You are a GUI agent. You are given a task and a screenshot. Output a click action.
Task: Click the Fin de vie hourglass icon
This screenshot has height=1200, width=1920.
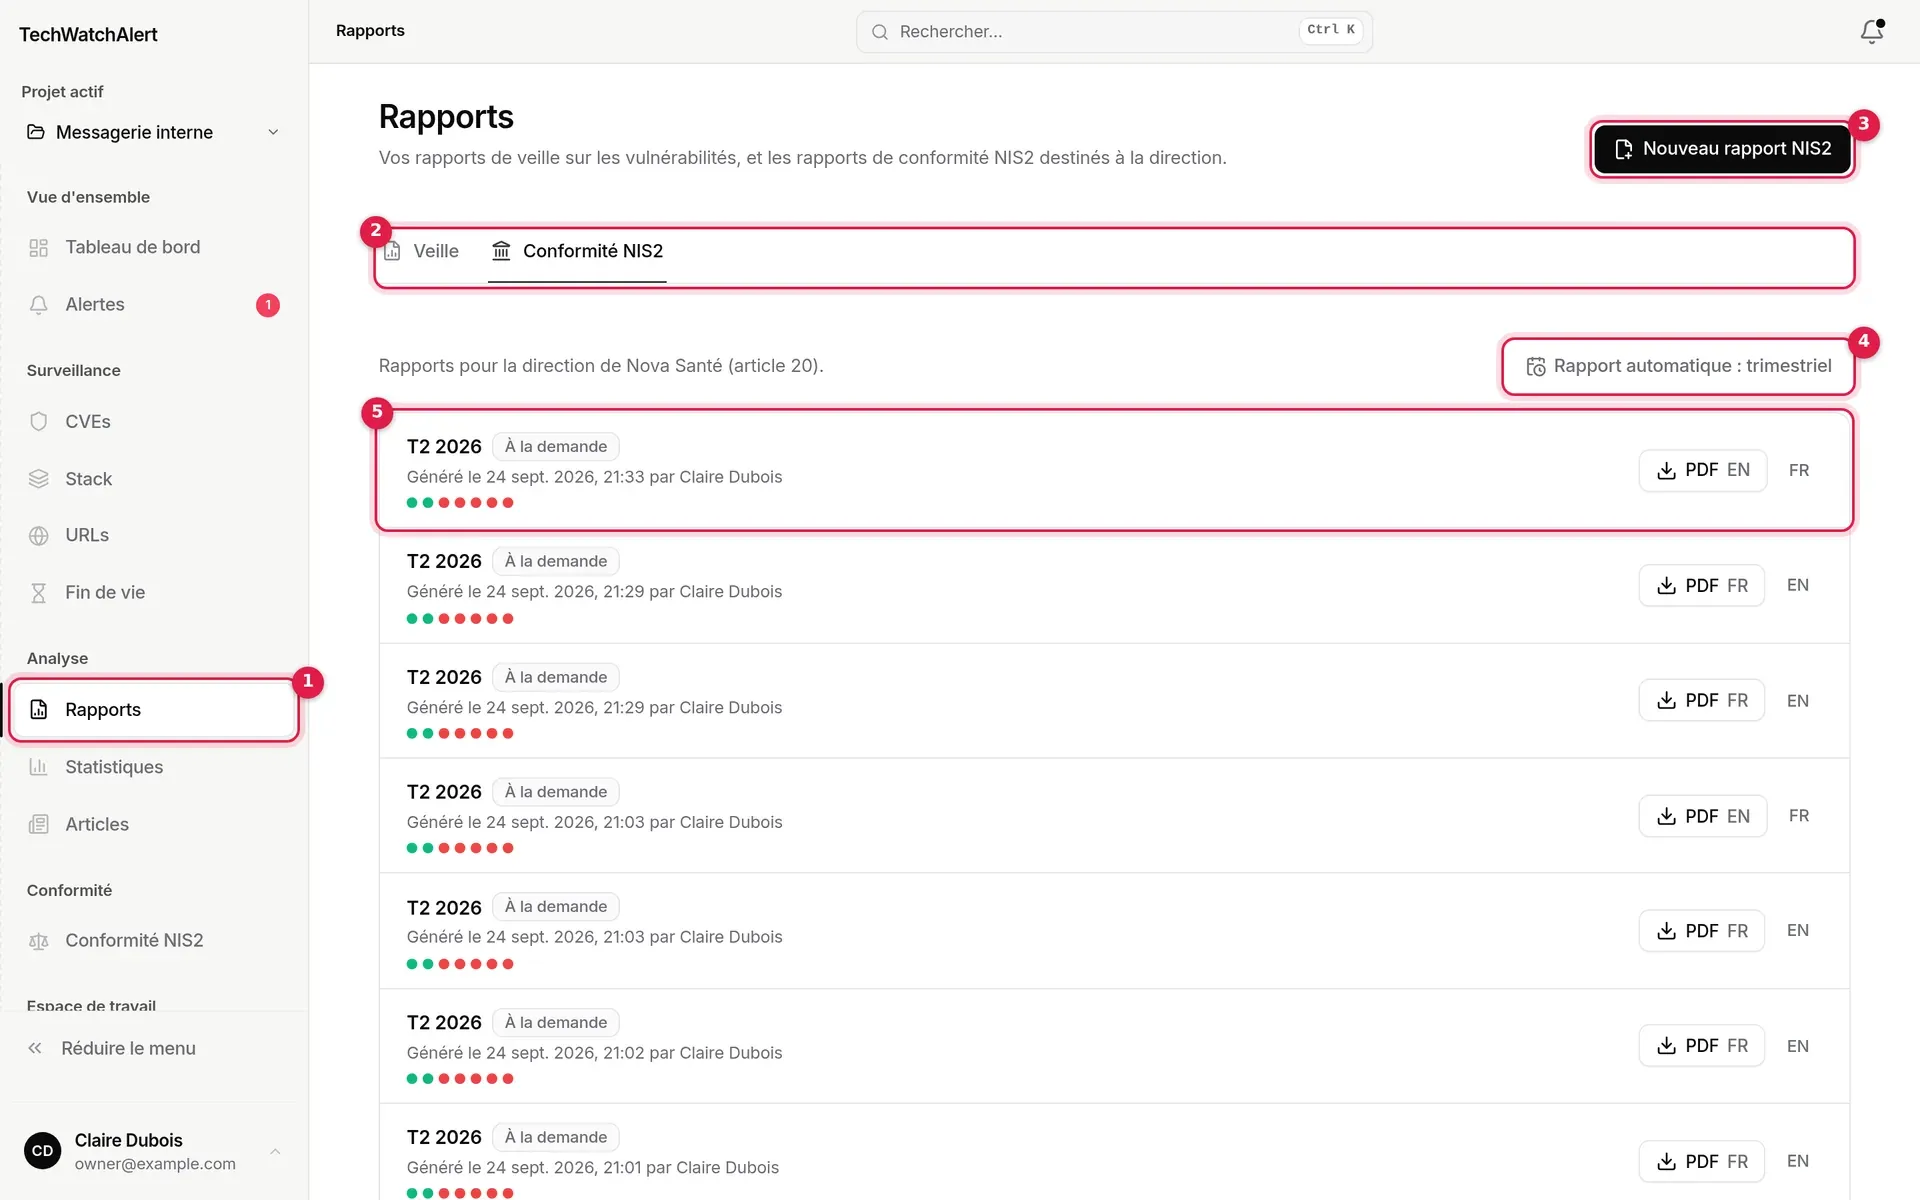click(39, 593)
